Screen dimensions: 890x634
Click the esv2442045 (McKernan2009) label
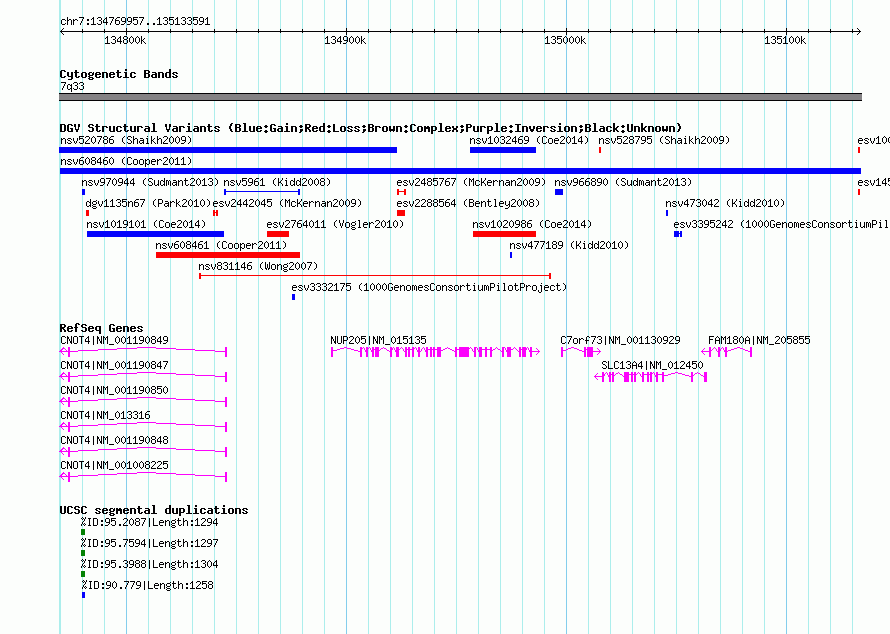[x=287, y=203]
